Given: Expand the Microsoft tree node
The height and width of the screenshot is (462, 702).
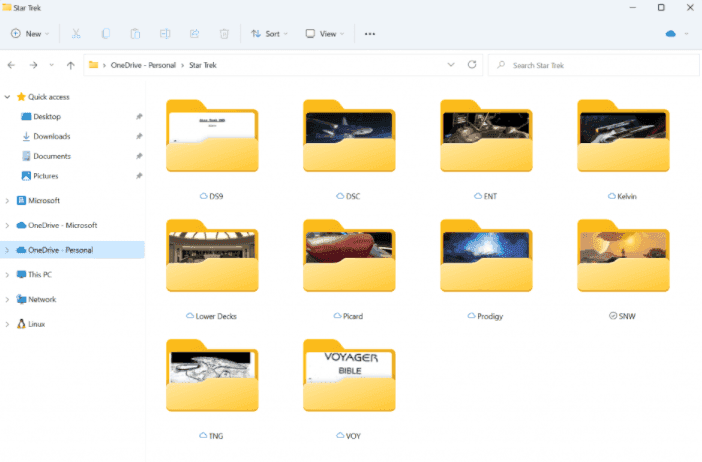Looking at the screenshot, I should point(7,201).
